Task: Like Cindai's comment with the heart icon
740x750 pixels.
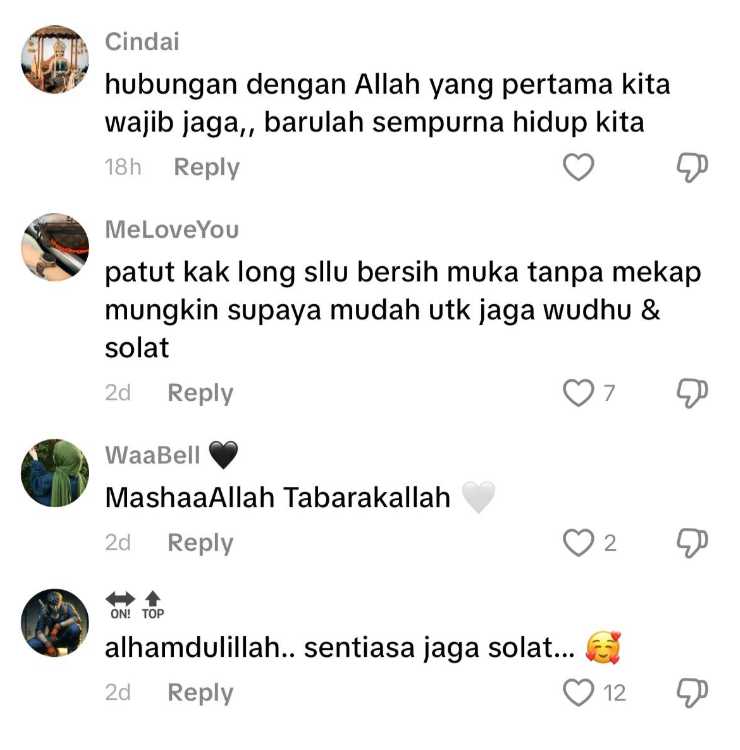Action: (x=578, y=167)
